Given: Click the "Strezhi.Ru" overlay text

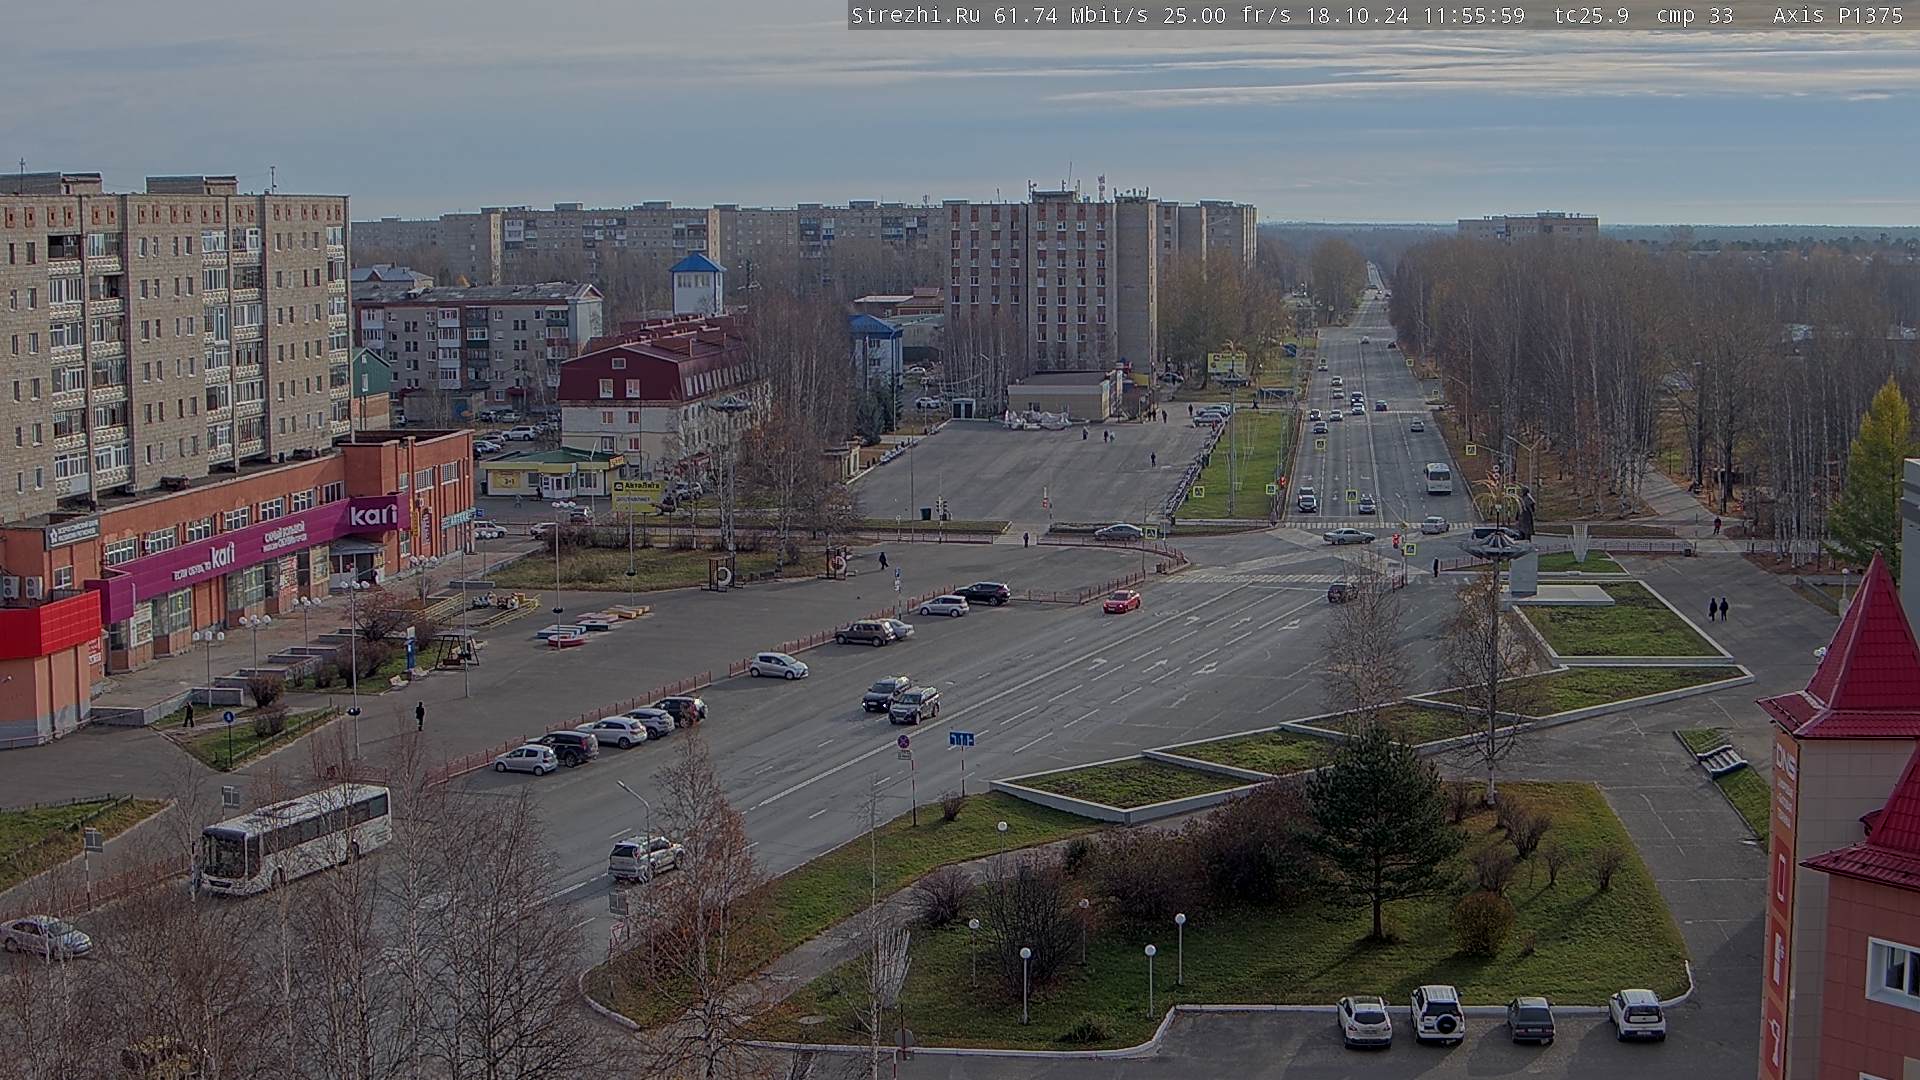Looking at the screenshot, I should 915,15.
